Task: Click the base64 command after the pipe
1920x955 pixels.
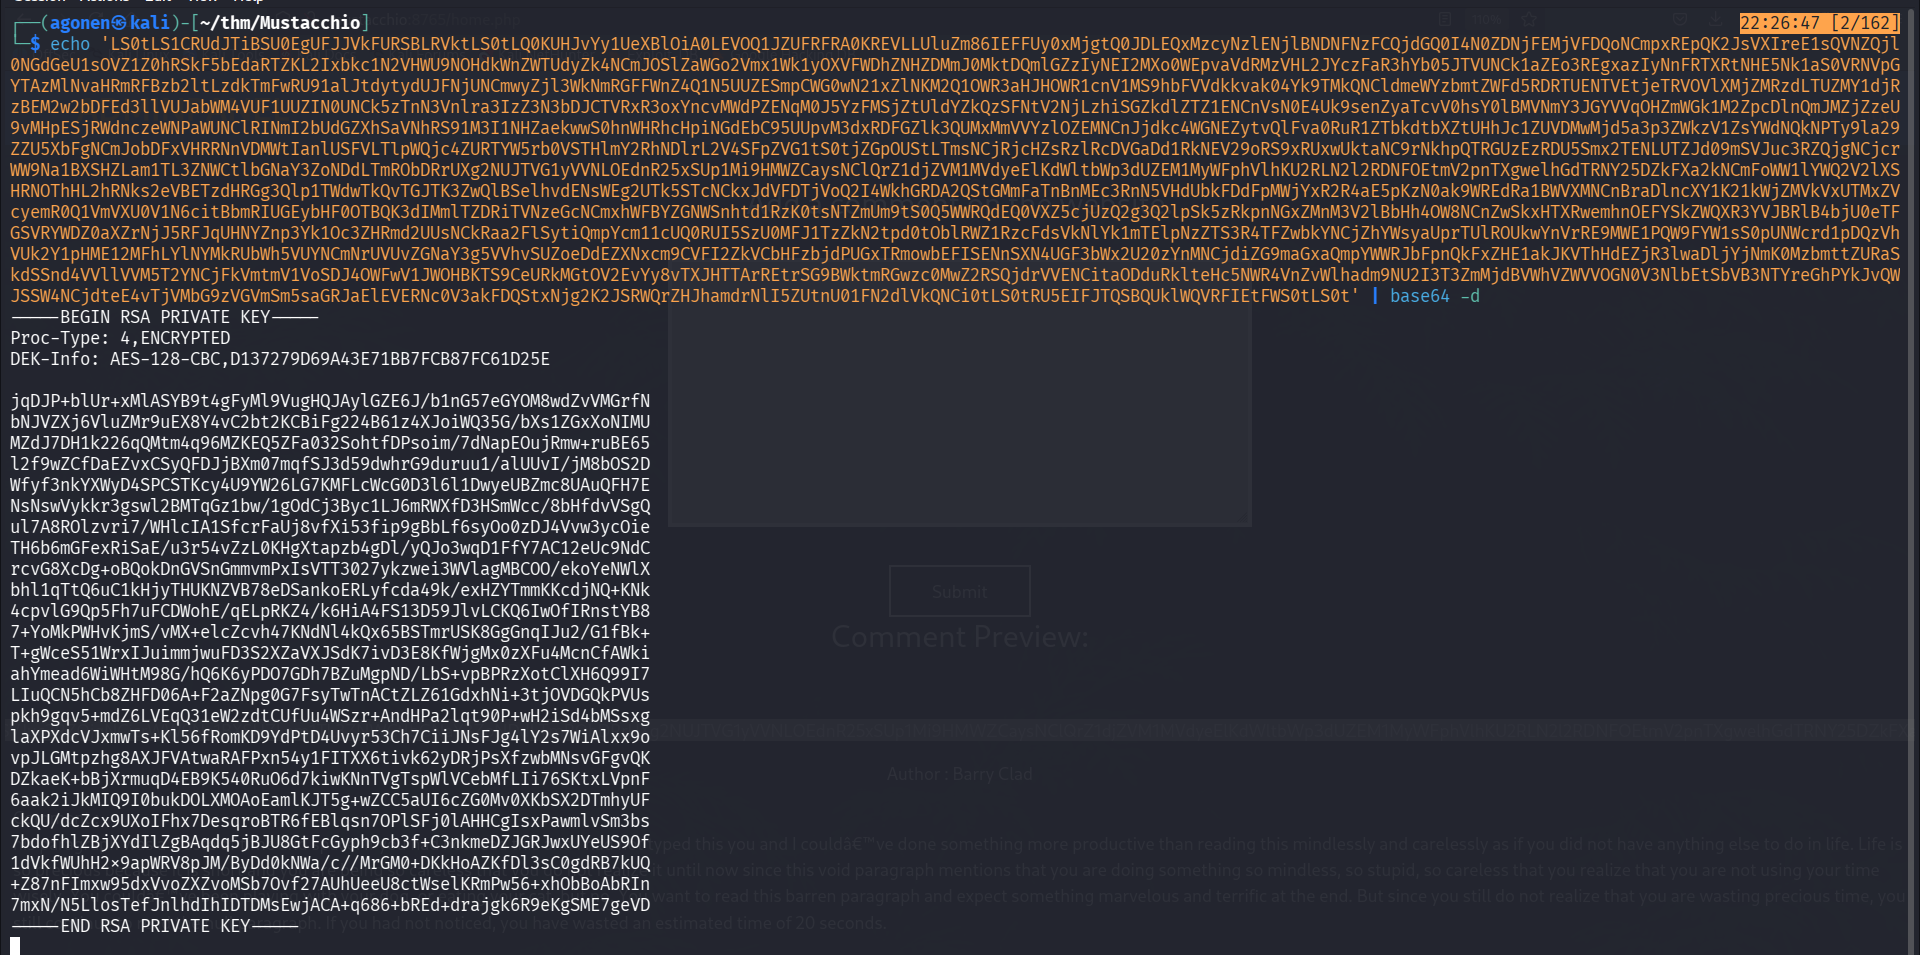Action: [1419, 296]
